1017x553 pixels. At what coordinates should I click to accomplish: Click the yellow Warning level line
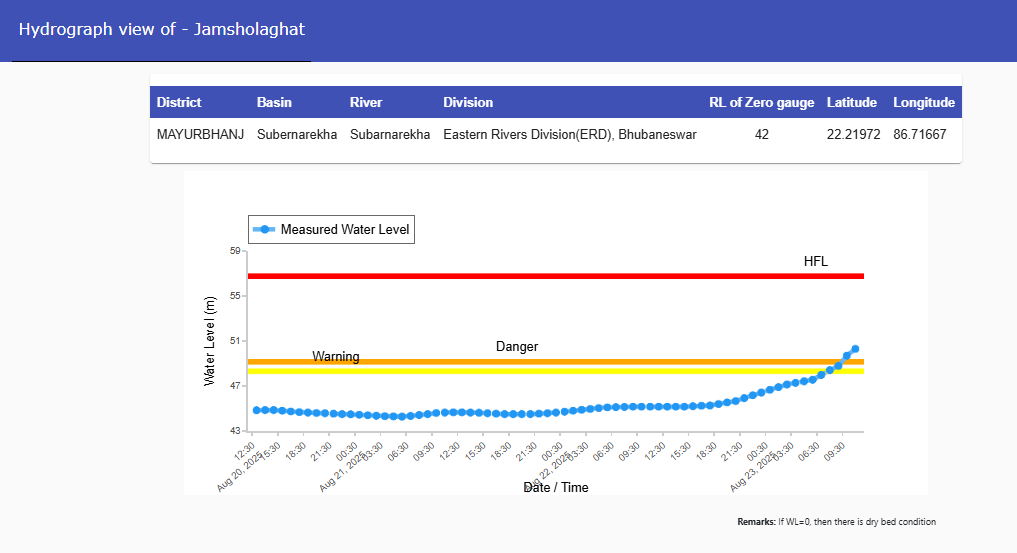point(556,371)
